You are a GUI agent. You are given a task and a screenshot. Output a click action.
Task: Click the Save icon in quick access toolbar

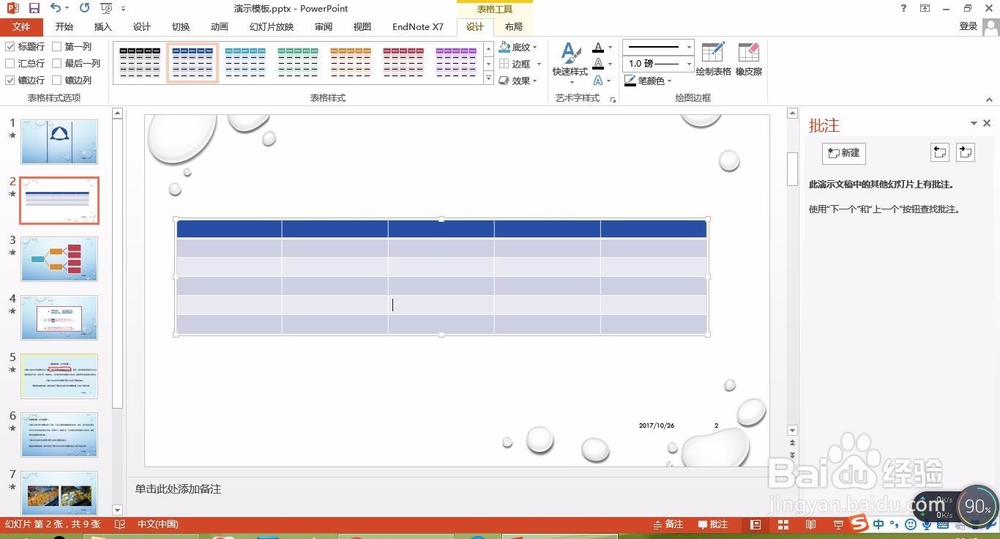[34, 8]
